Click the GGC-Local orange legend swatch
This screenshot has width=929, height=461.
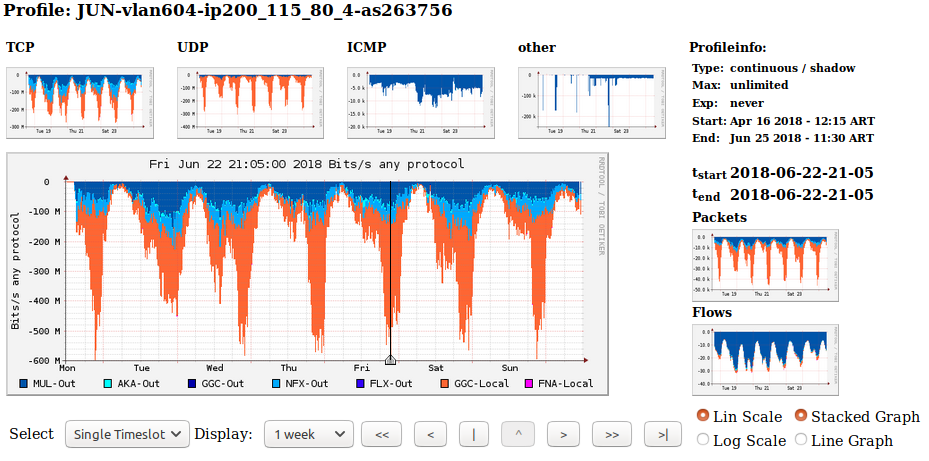pos(444,384)
